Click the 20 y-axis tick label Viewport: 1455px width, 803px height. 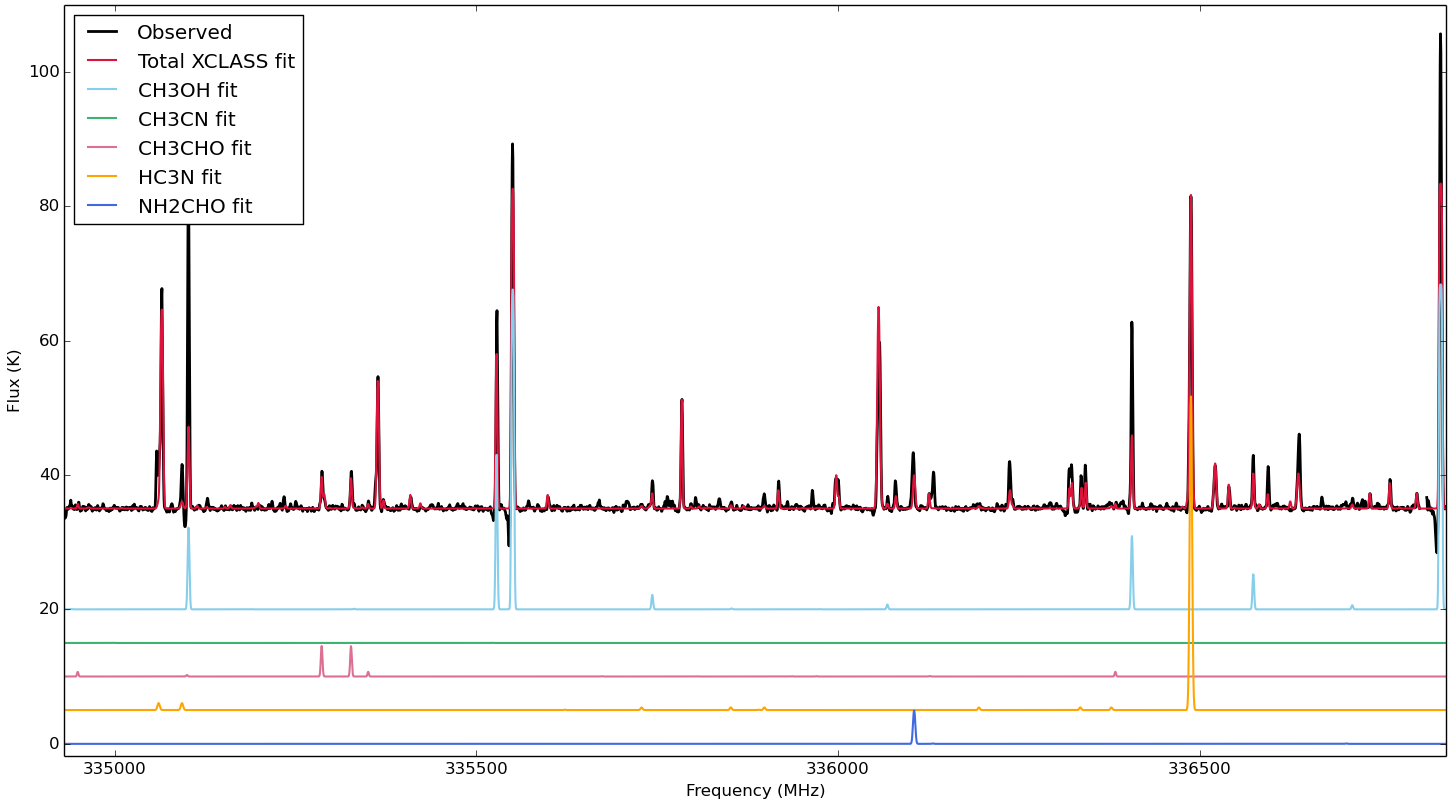click(x=49, y=609)
